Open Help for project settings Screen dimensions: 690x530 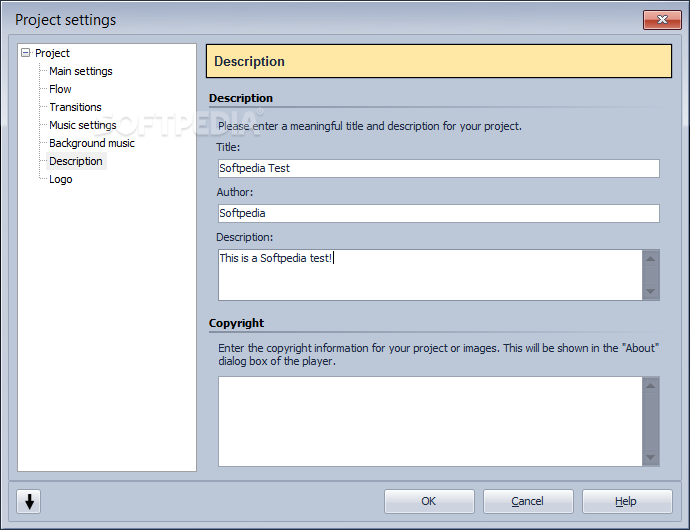(x=627, y=501)
